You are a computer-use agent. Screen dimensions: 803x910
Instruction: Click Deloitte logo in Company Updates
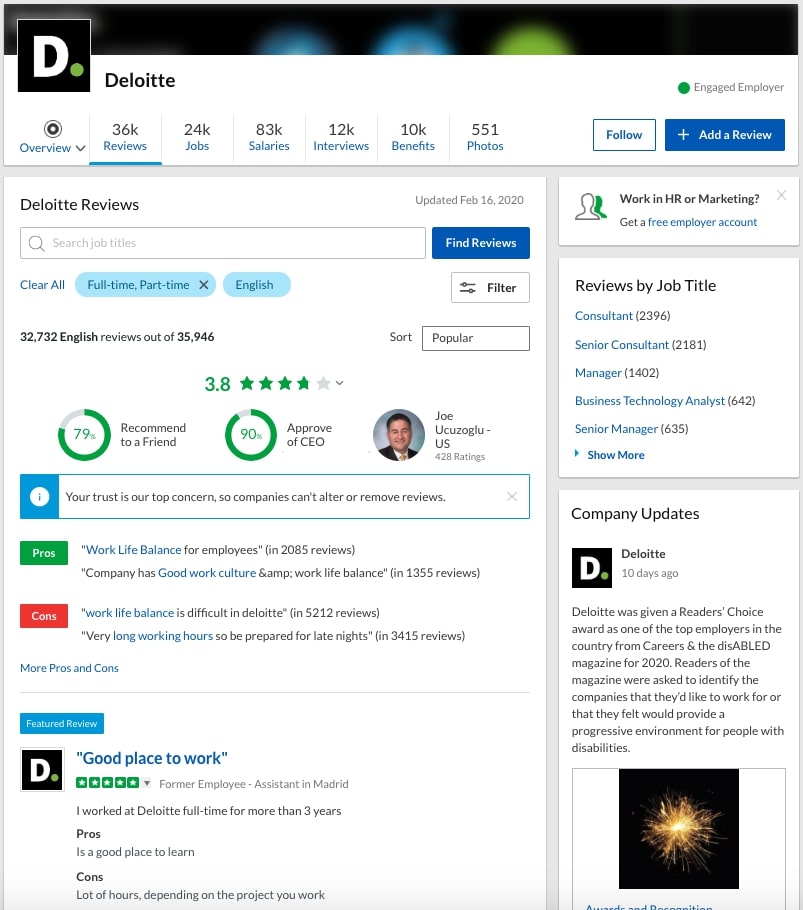(592, 568)
